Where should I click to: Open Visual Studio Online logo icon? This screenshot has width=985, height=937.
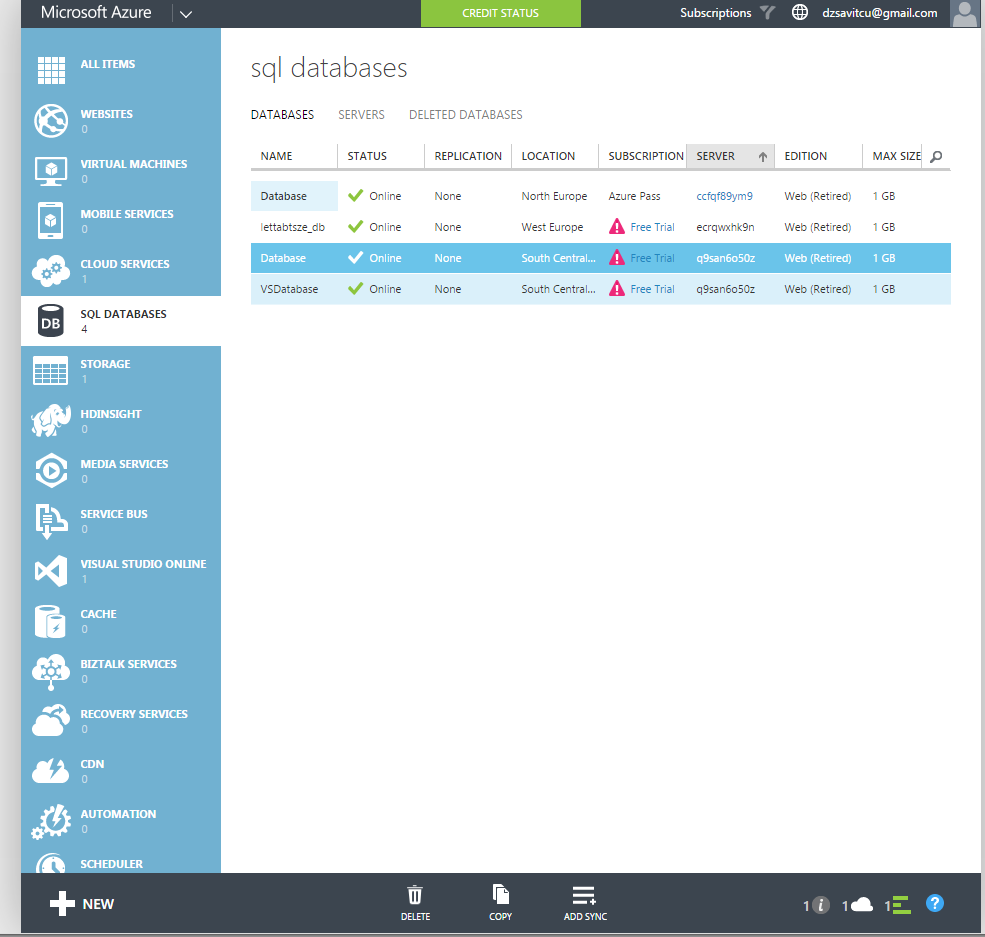point(51,571)
